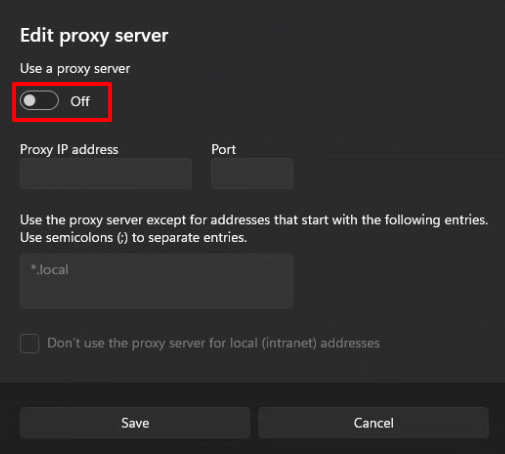Click the Port label text
Screen dimensions: 505x454
point(223,149)
